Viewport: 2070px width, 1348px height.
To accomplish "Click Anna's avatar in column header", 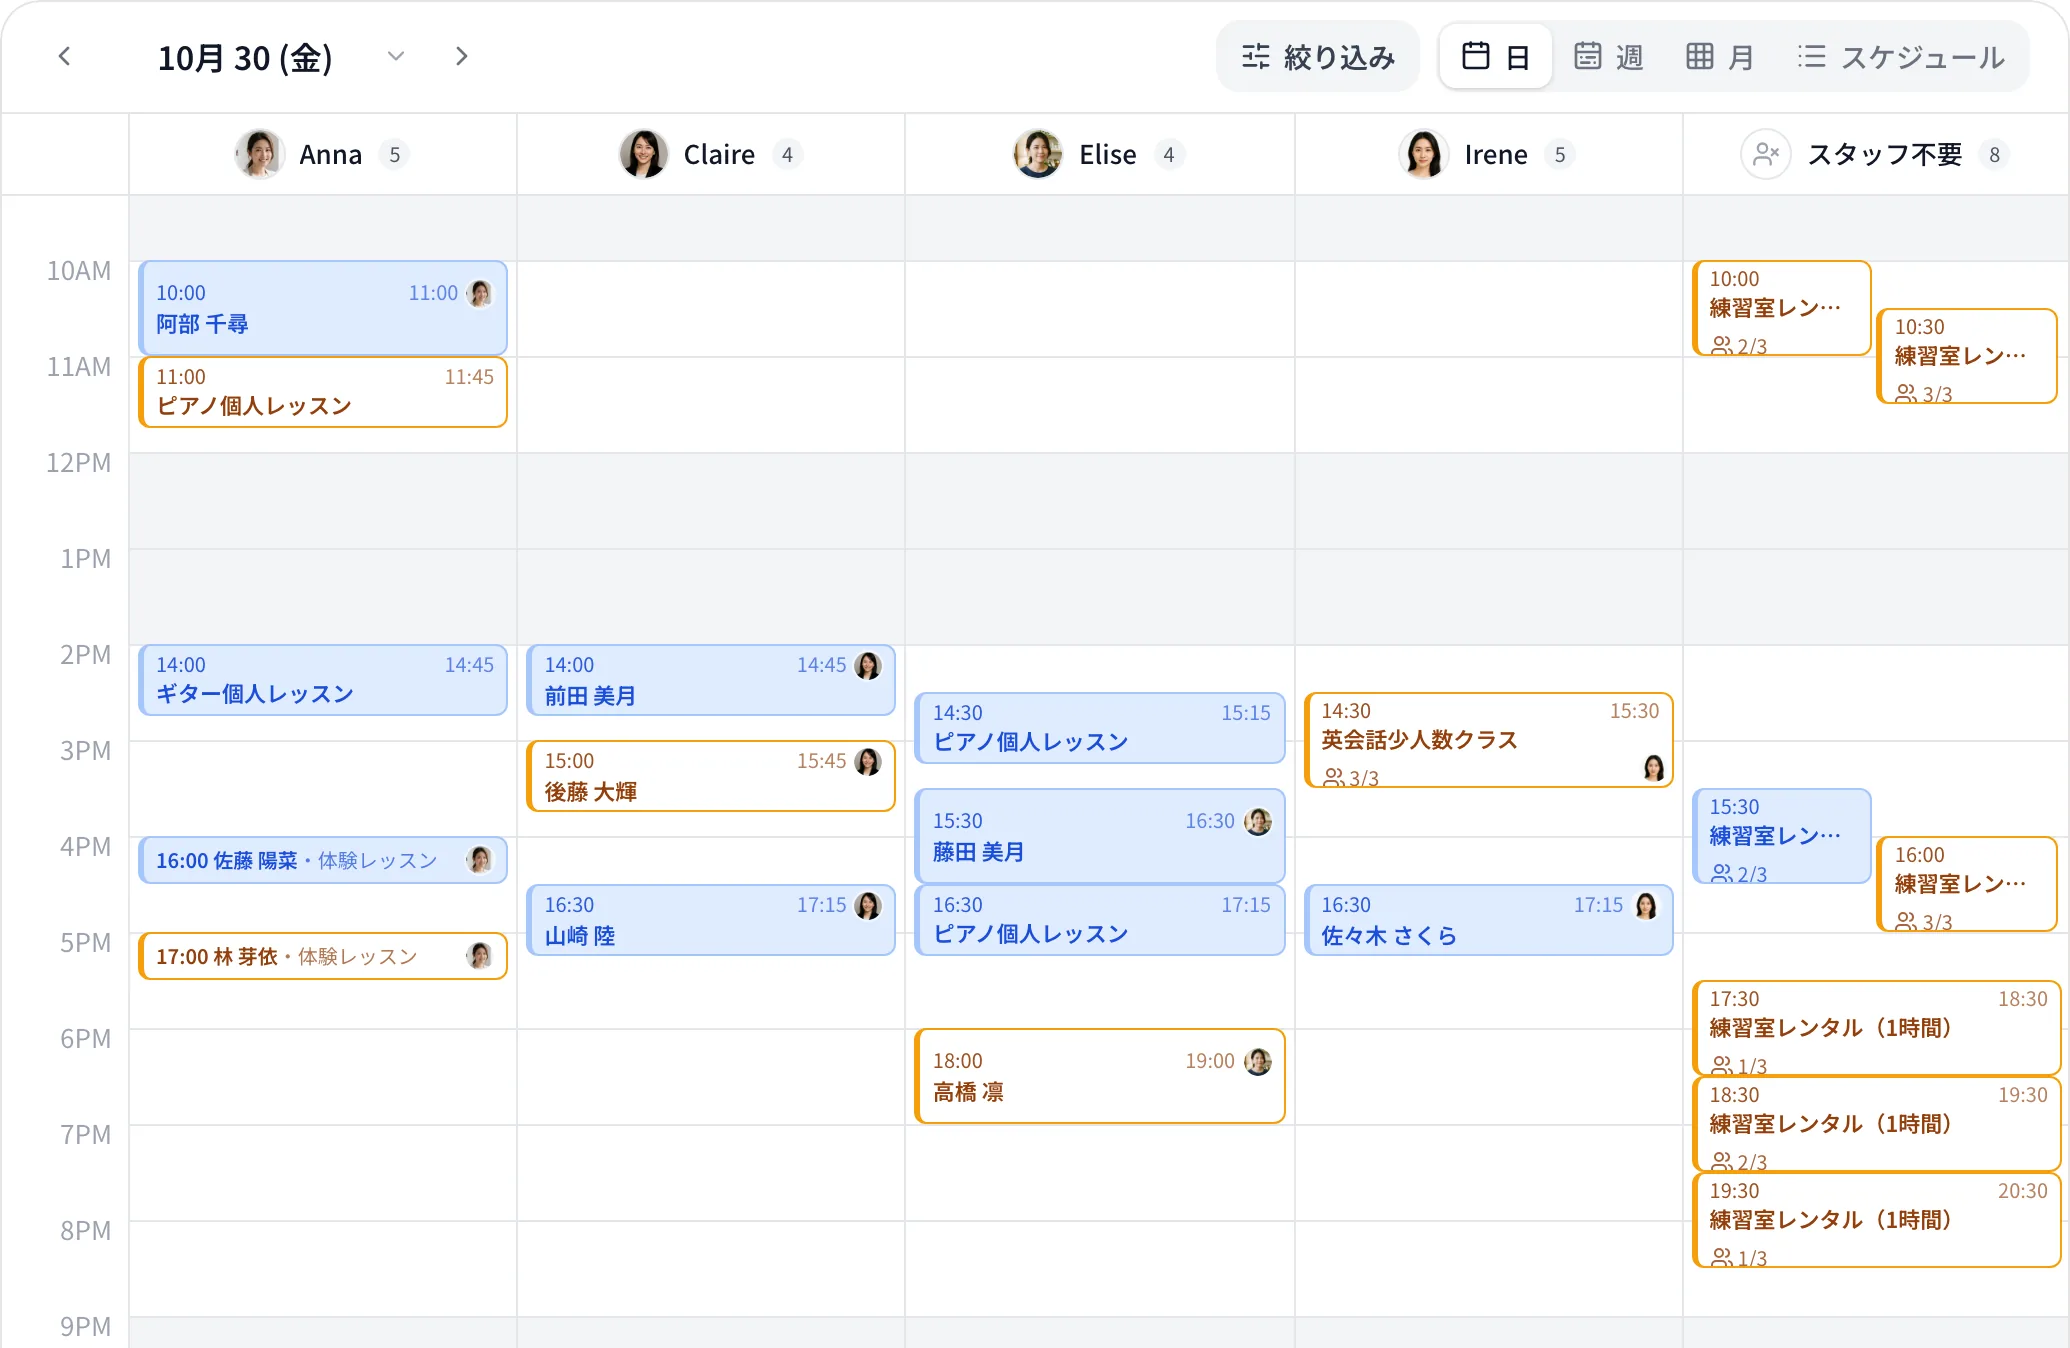I will 260,154.
